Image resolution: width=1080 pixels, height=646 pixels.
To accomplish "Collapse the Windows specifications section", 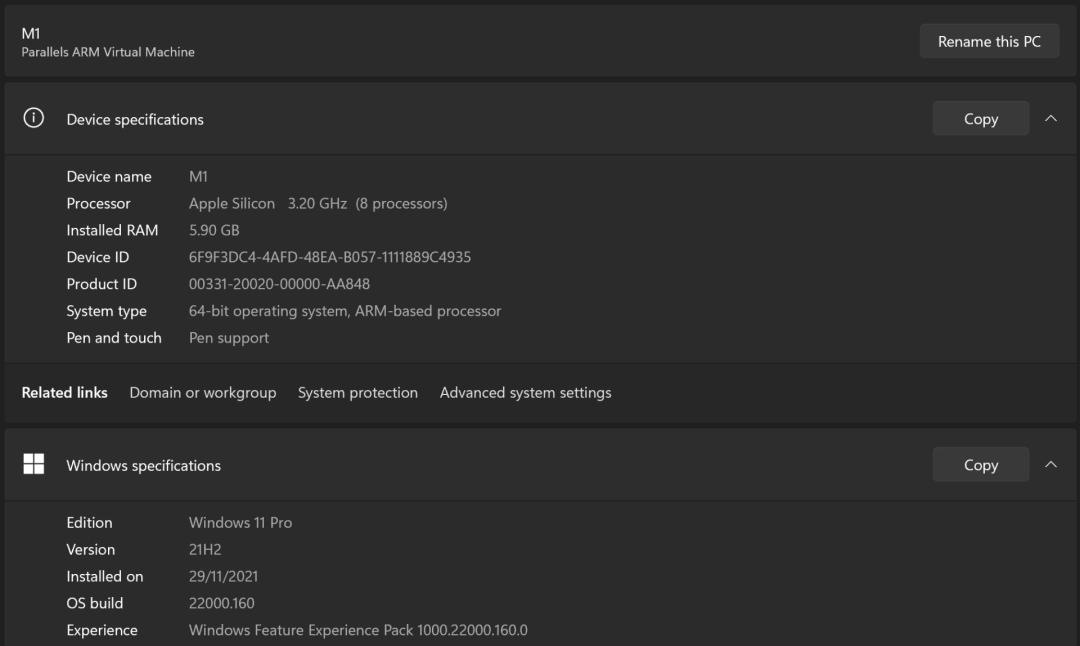I will click(x=1050, y=464).
